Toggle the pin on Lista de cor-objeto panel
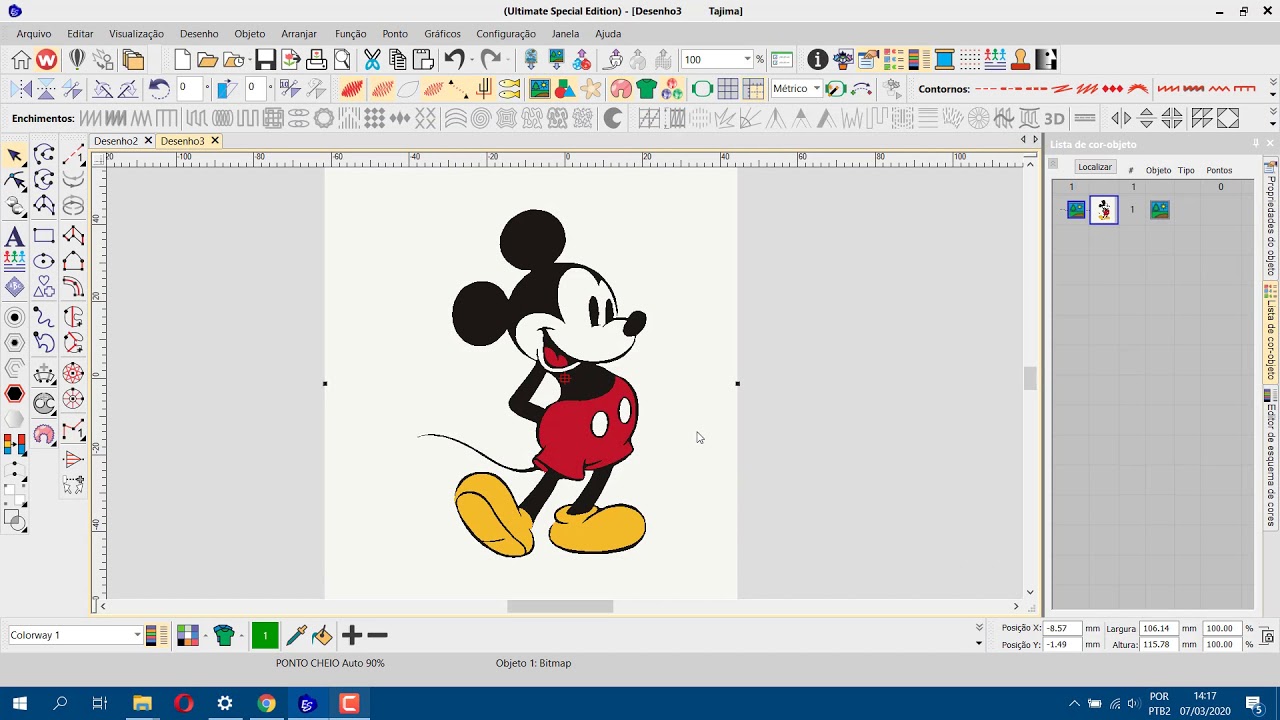1280x720 pixels. pos(1256,144)
